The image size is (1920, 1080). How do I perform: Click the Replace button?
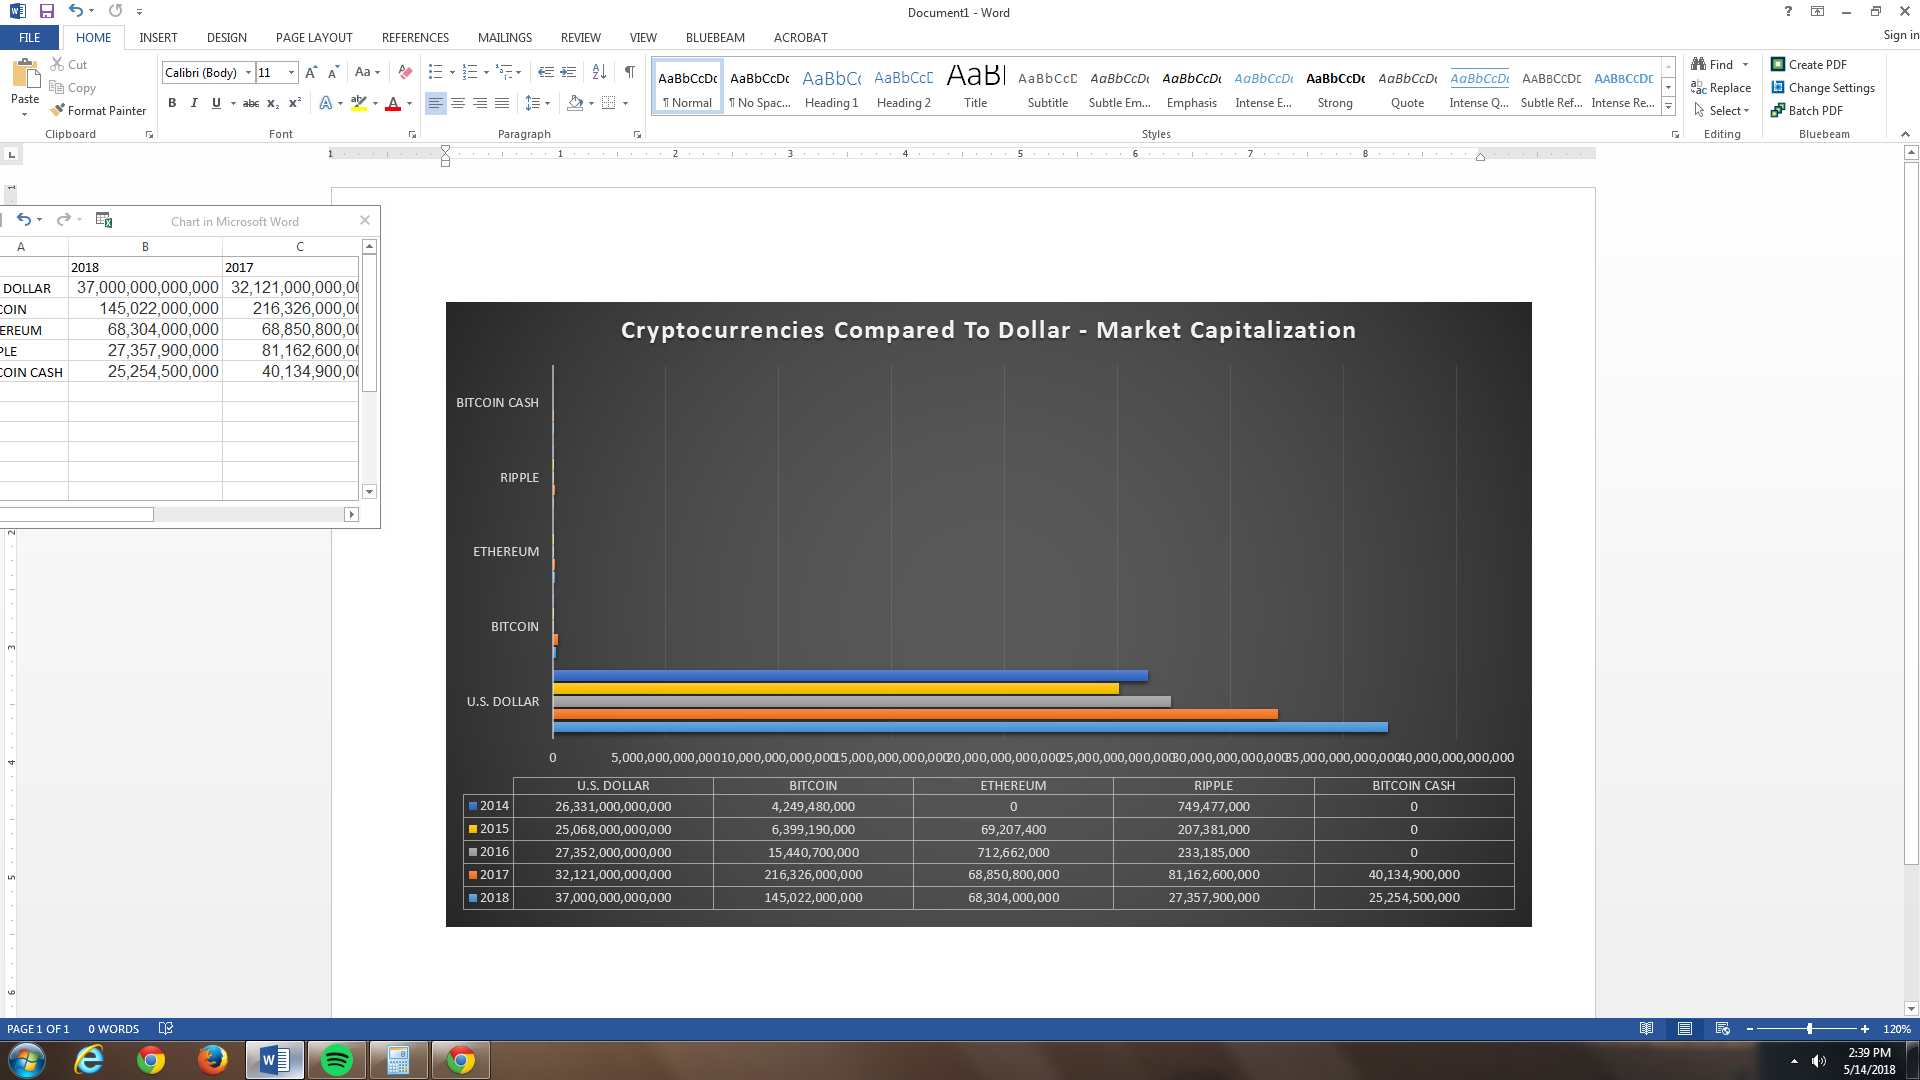click(1721, 88)
